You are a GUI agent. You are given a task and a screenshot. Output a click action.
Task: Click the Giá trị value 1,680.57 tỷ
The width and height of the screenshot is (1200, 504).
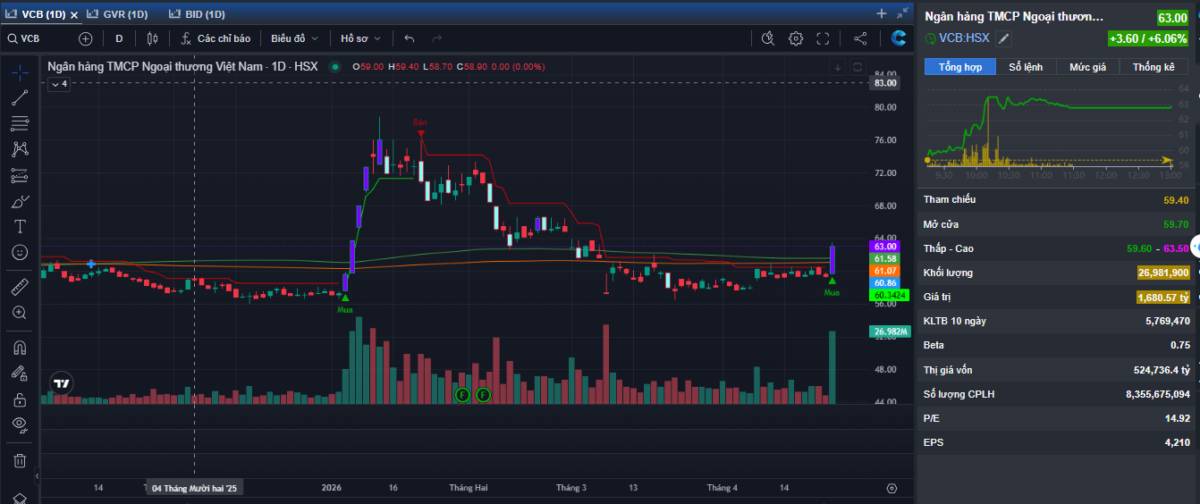(x=1162, y=297)
